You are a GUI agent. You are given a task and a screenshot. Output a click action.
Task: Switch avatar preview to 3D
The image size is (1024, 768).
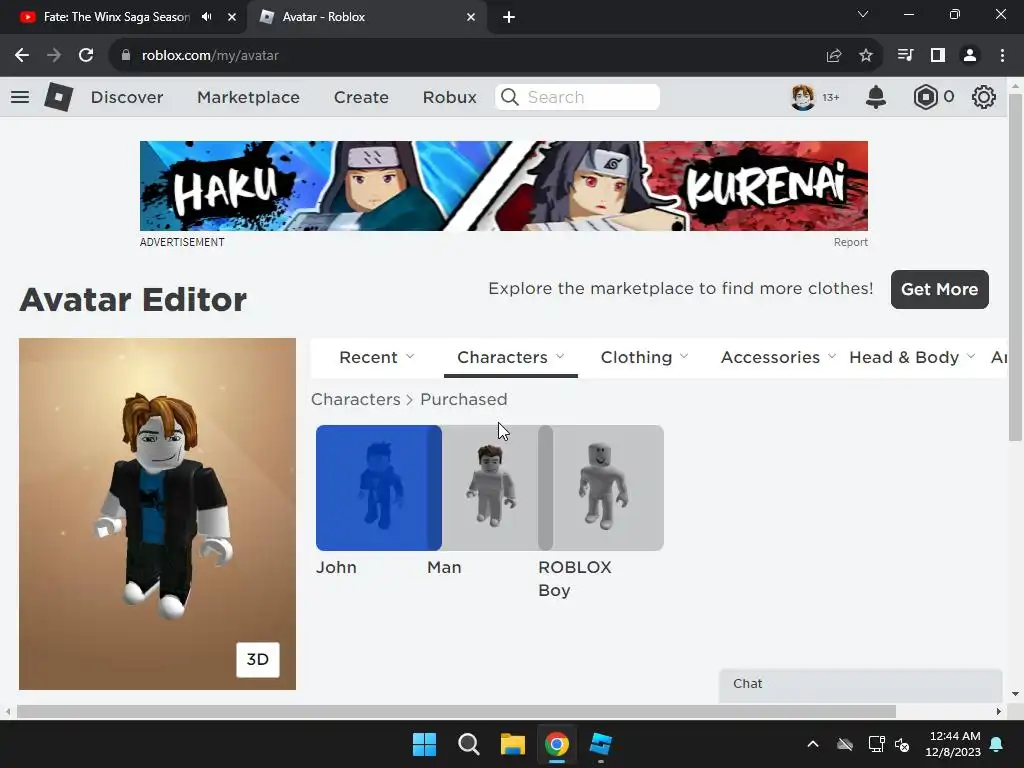tap(257, 660)
